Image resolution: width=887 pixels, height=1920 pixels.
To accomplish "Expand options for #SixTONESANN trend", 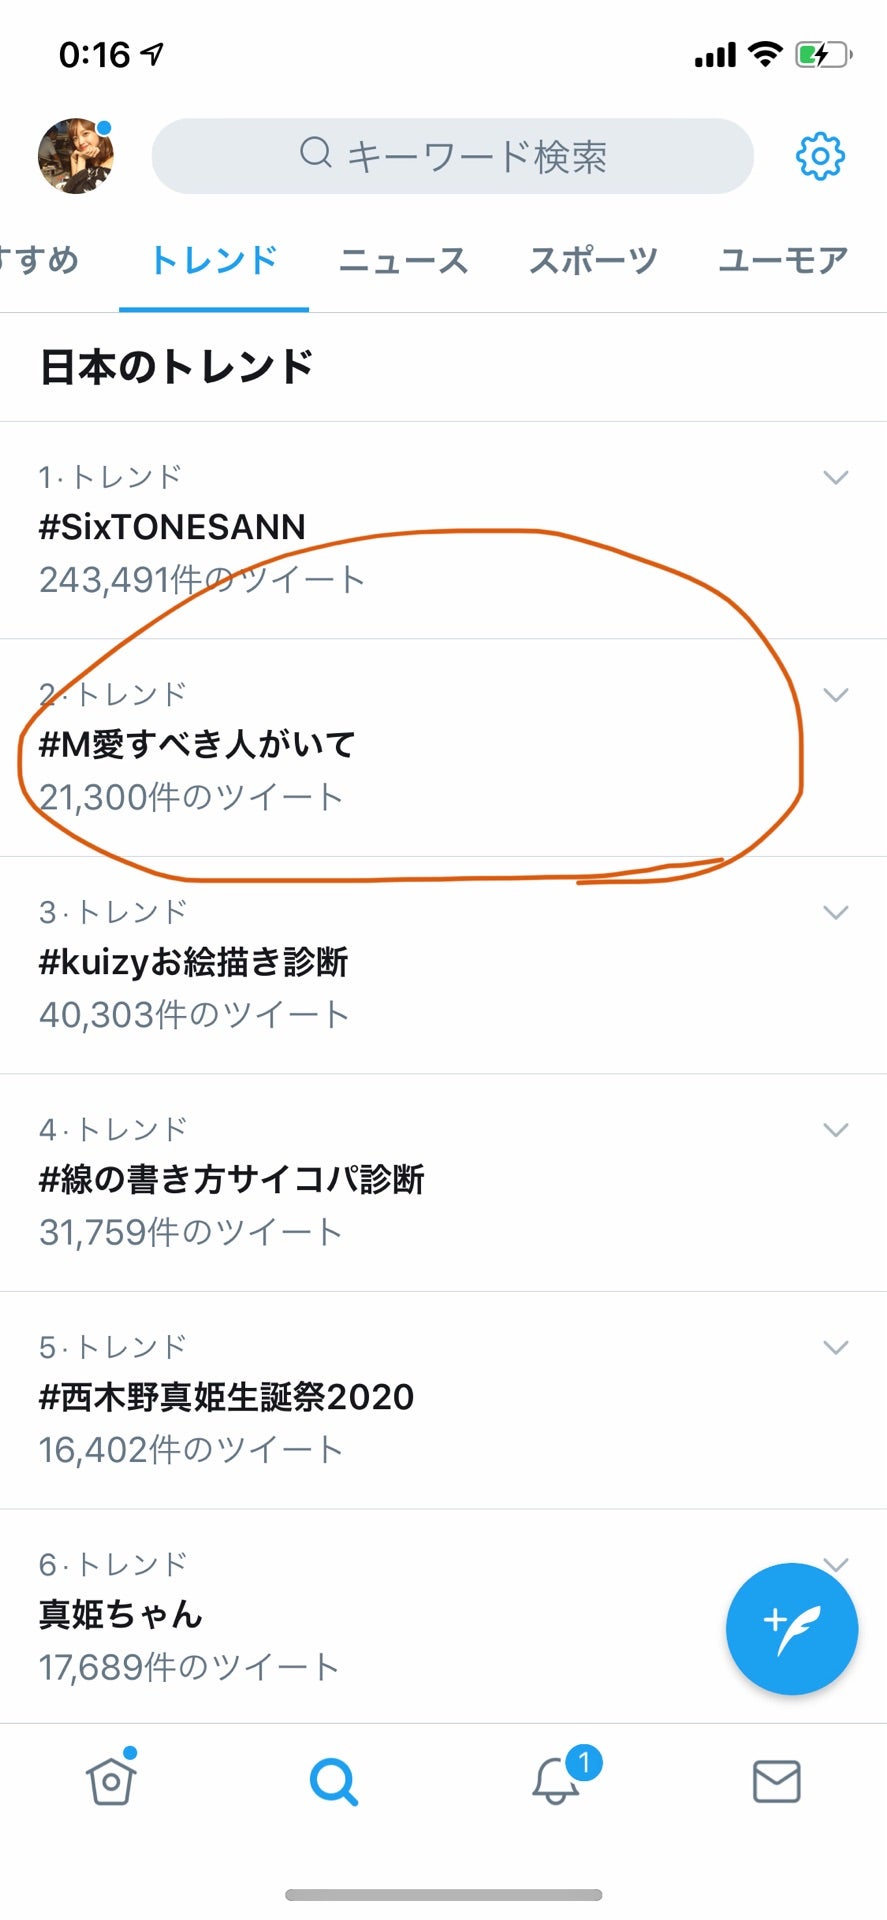I will pos(835,477).
